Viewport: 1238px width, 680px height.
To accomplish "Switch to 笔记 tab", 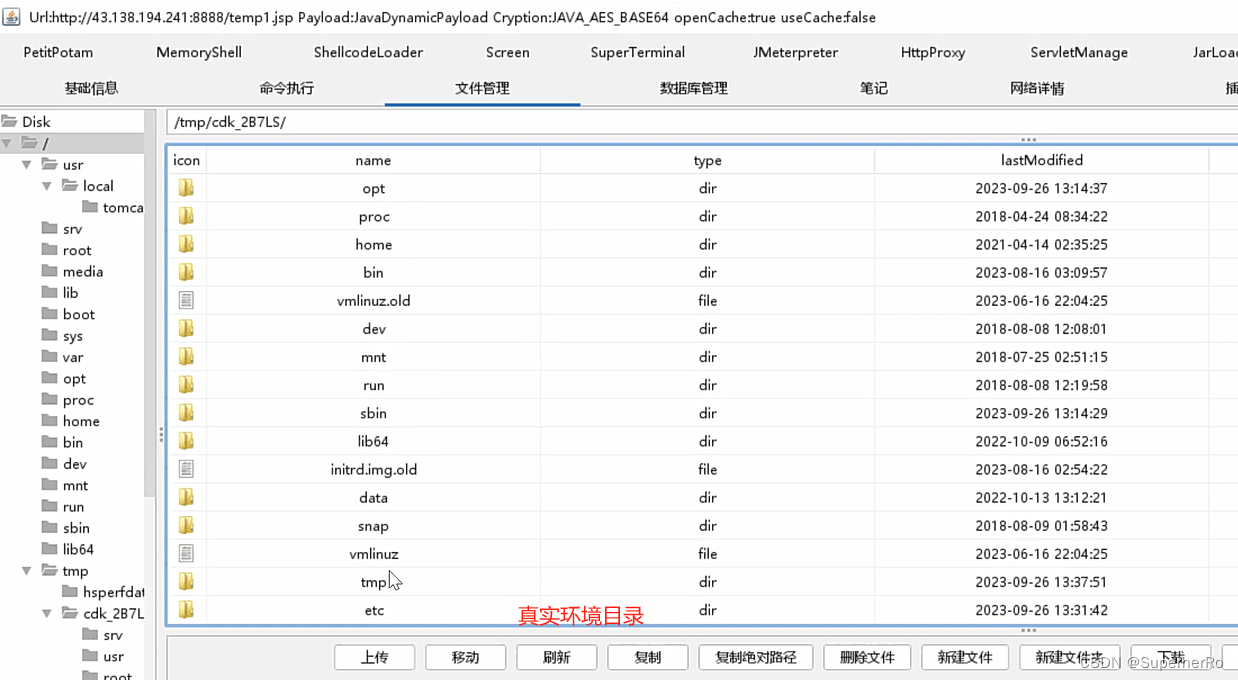I will point(874,88).
